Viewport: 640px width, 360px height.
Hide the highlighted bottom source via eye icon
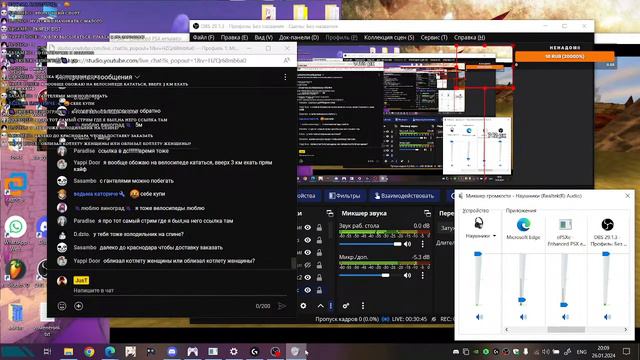pos(308,290)
